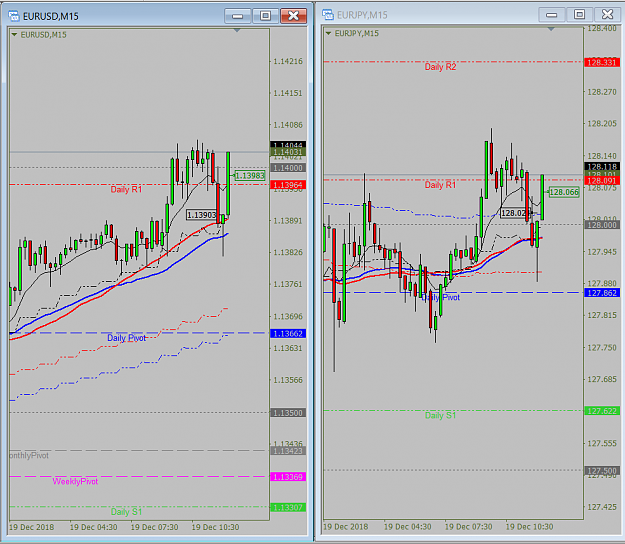Click the red 128.331 Daily R2 tag

(602, 63)
